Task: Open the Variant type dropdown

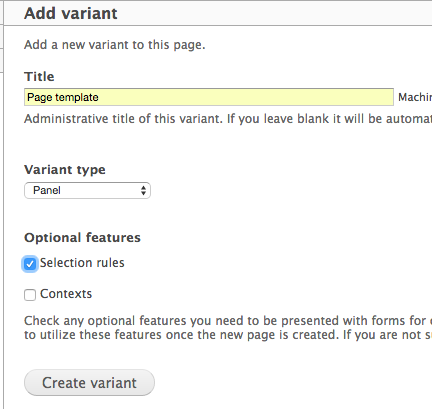Action: pos(87,190)
